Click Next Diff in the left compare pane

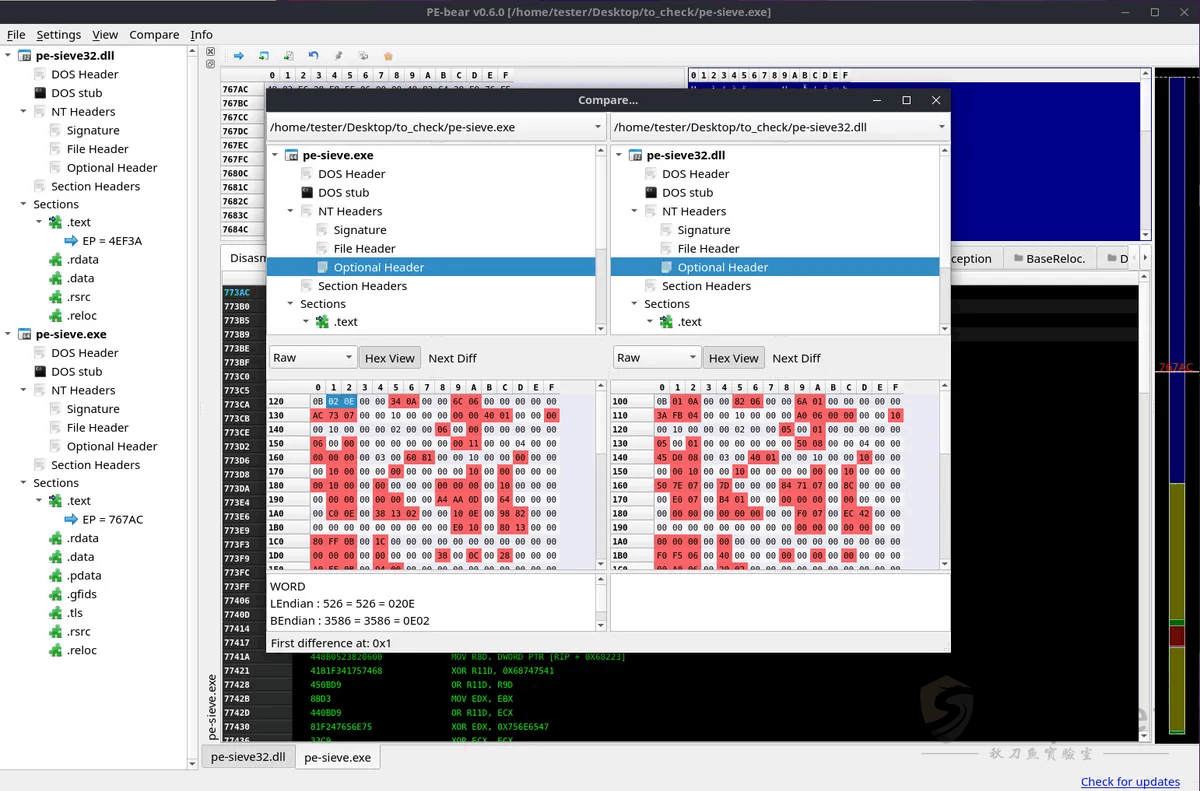pyautogui.click(x=452, y=358)
